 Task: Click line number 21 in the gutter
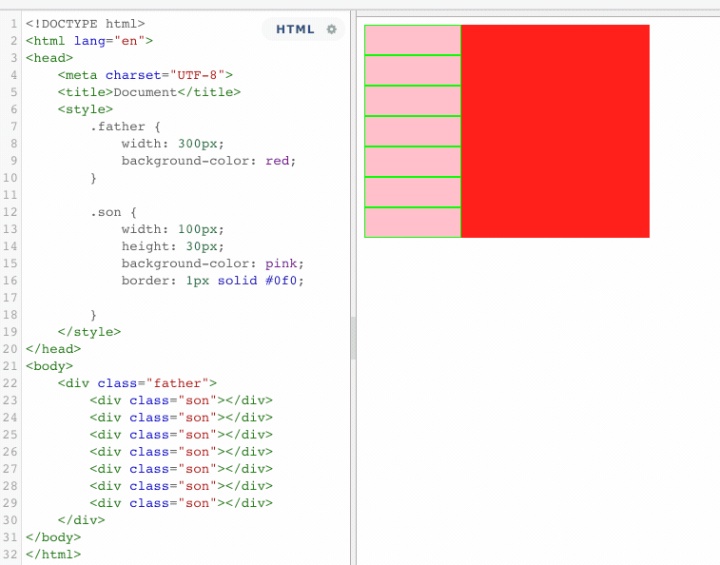click(x=11, y=366)
